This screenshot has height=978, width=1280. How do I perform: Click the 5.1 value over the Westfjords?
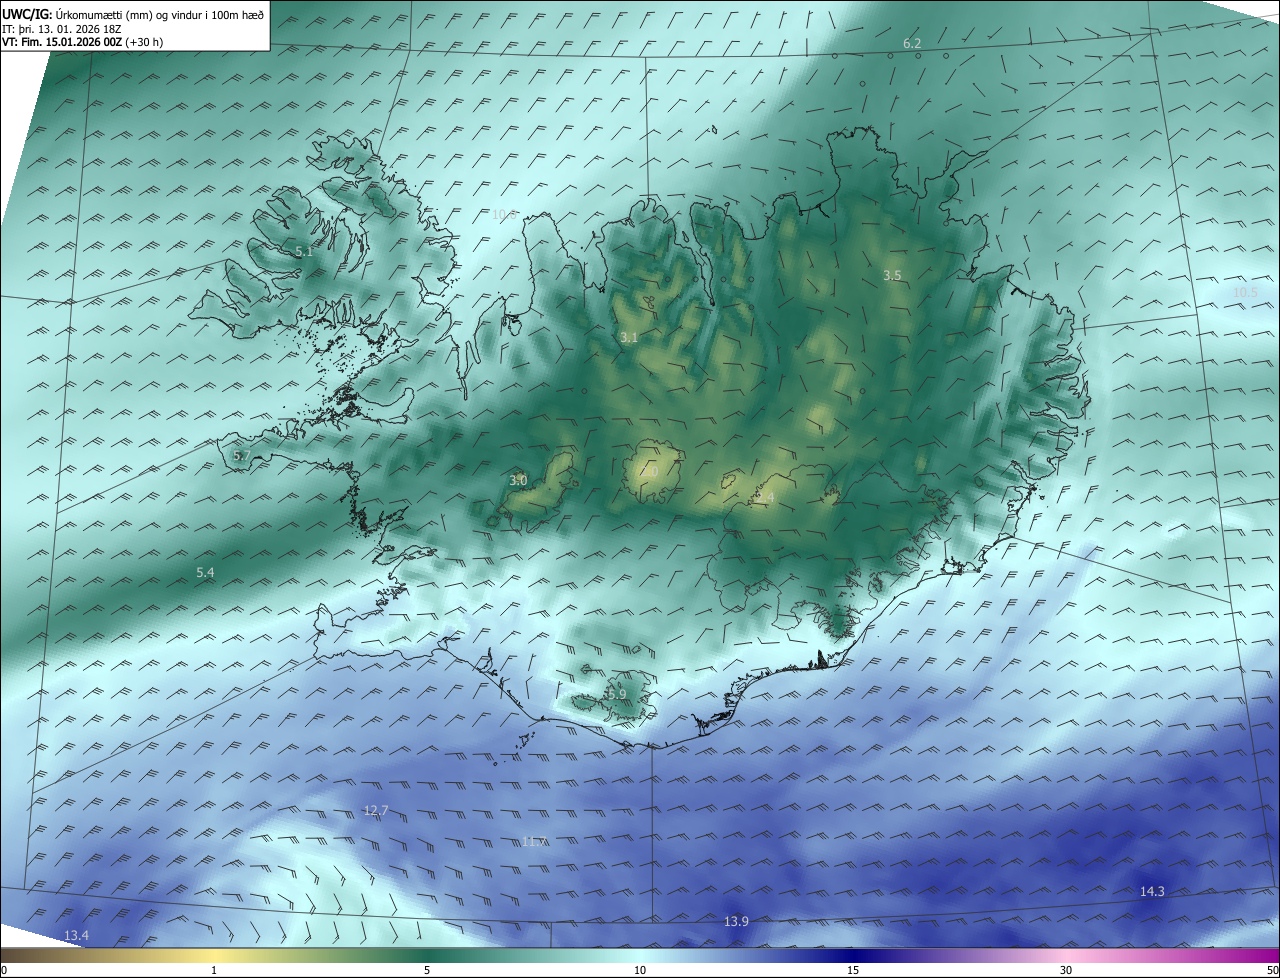click(304, 252)
